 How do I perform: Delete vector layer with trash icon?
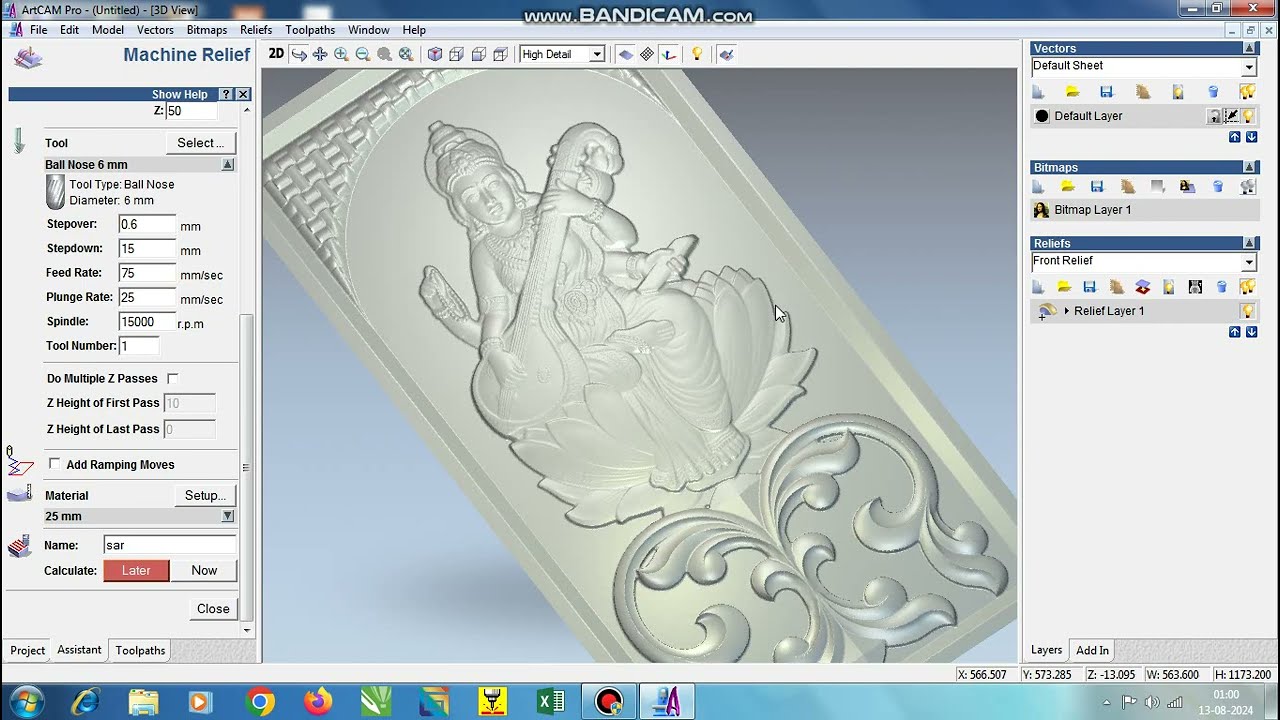pos(1214,92)
